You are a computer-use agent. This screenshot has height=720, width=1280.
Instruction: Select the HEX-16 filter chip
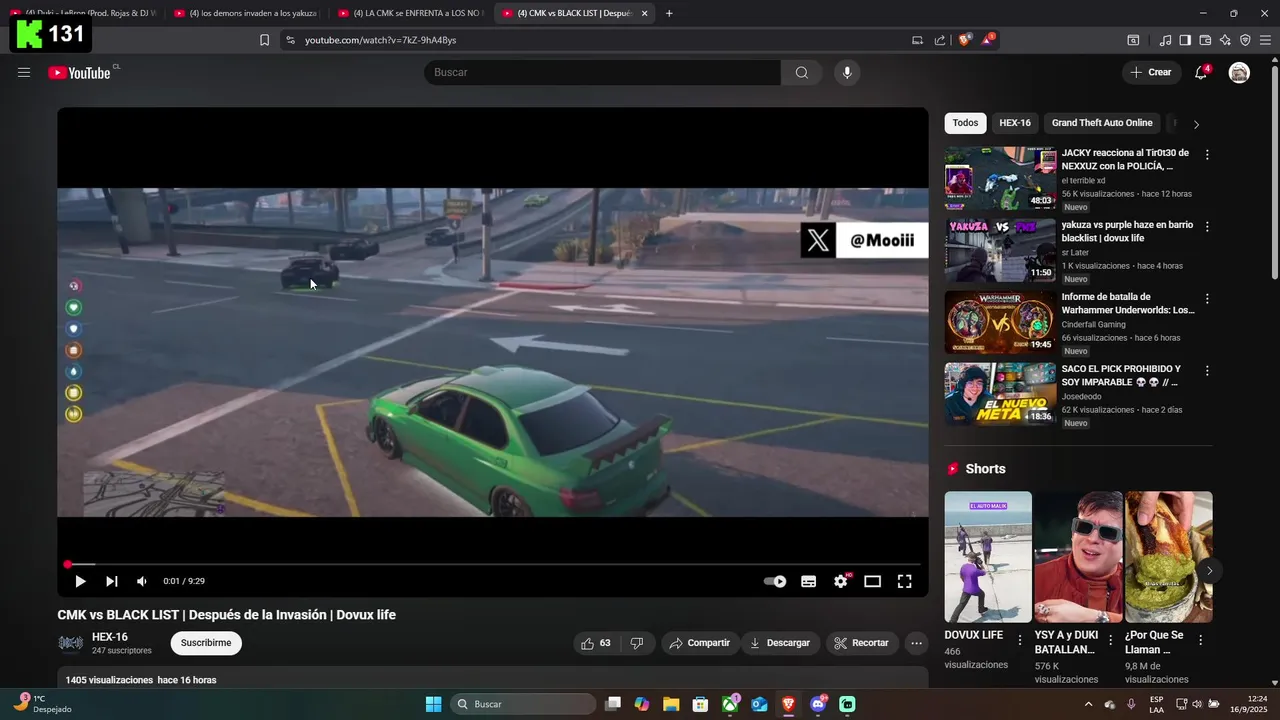pyautogui.click(x=1015, y=123)
